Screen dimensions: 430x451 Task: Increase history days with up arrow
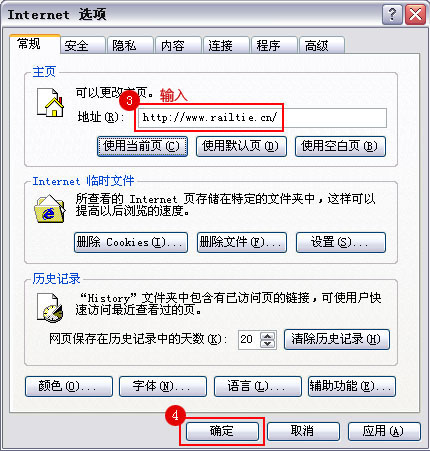(x=268, y=336)
